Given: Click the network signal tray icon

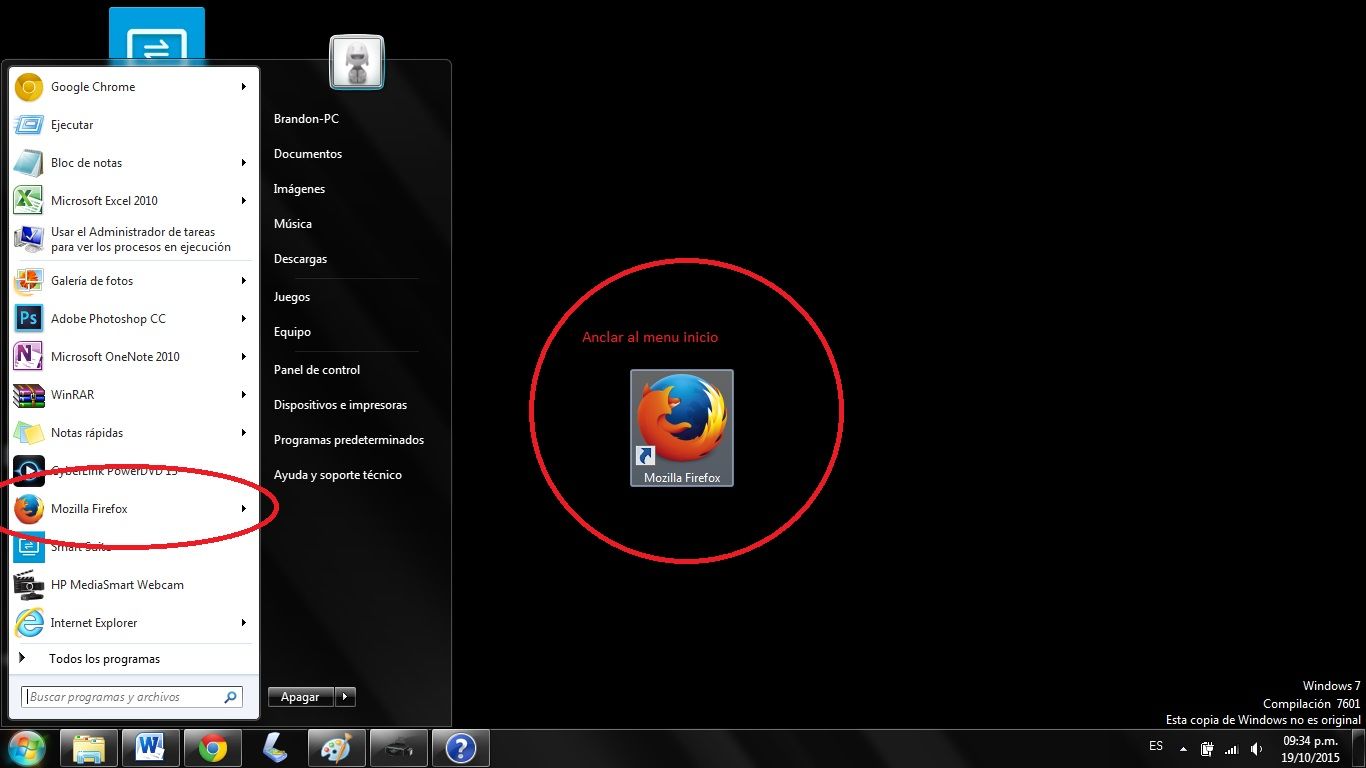Looking at the screenshot, I should (x=1232, y=749).
